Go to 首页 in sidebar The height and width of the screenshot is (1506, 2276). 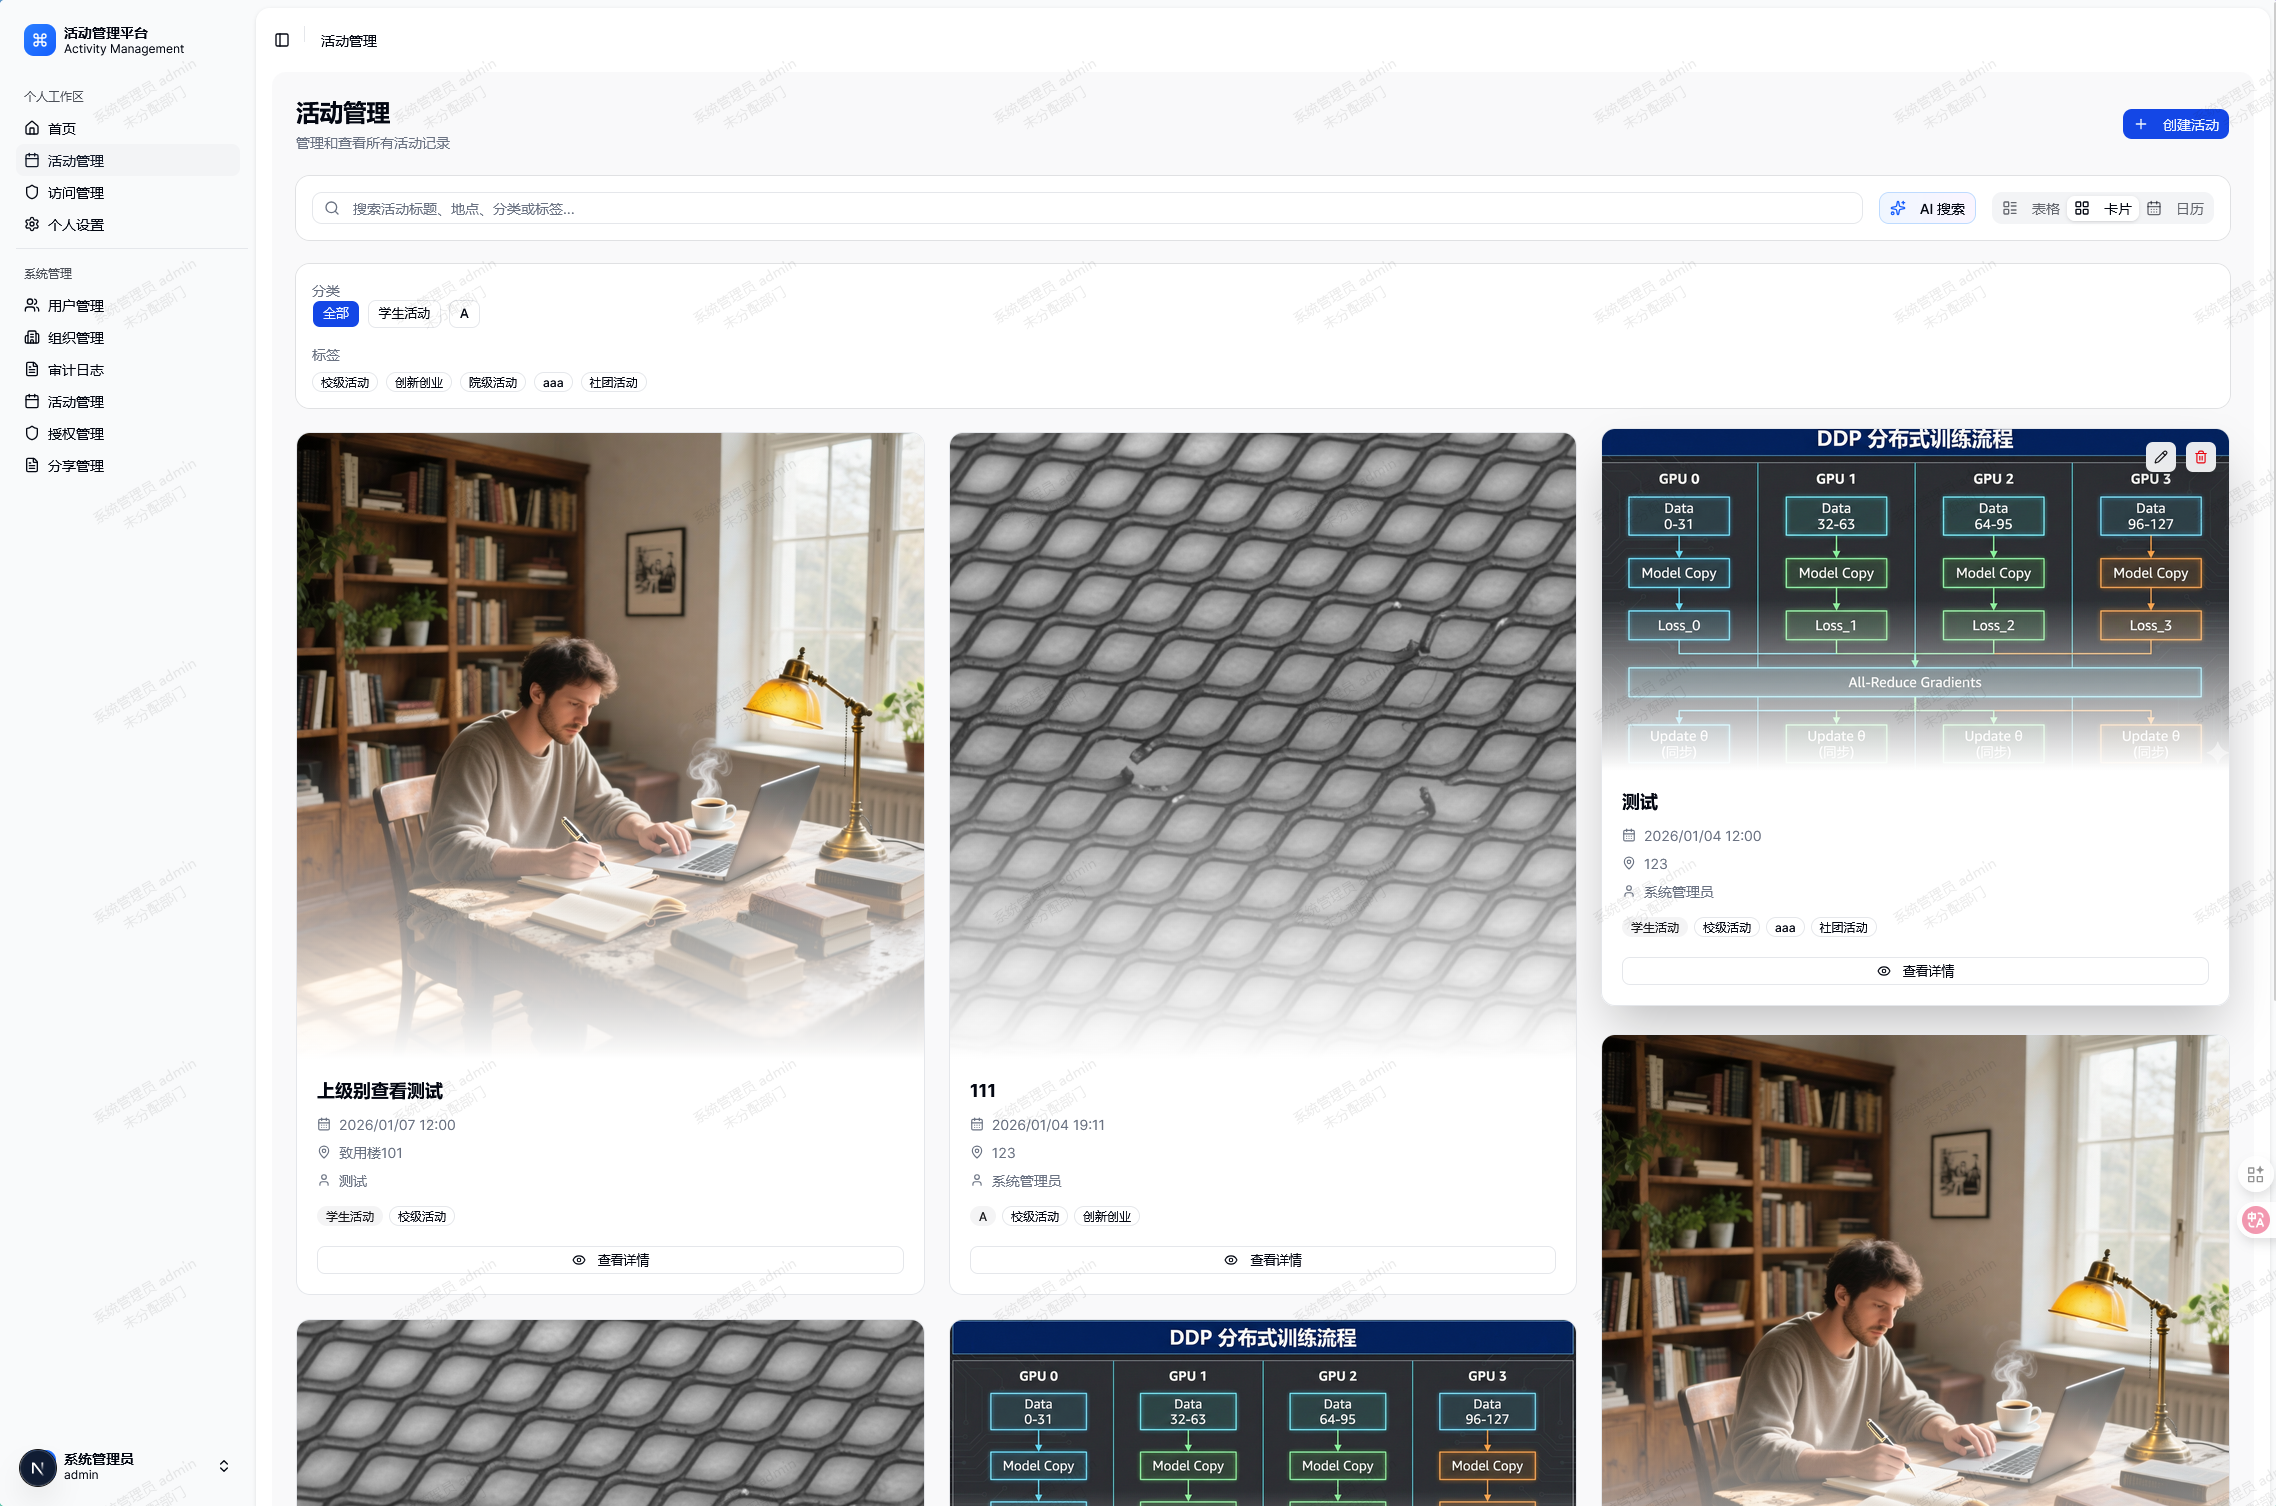62,129
